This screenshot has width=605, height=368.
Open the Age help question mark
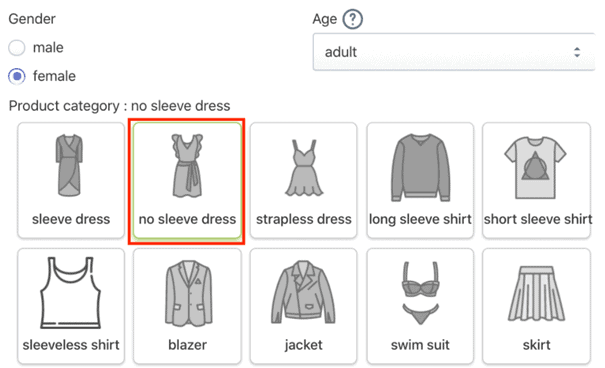pyautogui.click(x=353, y=19)
